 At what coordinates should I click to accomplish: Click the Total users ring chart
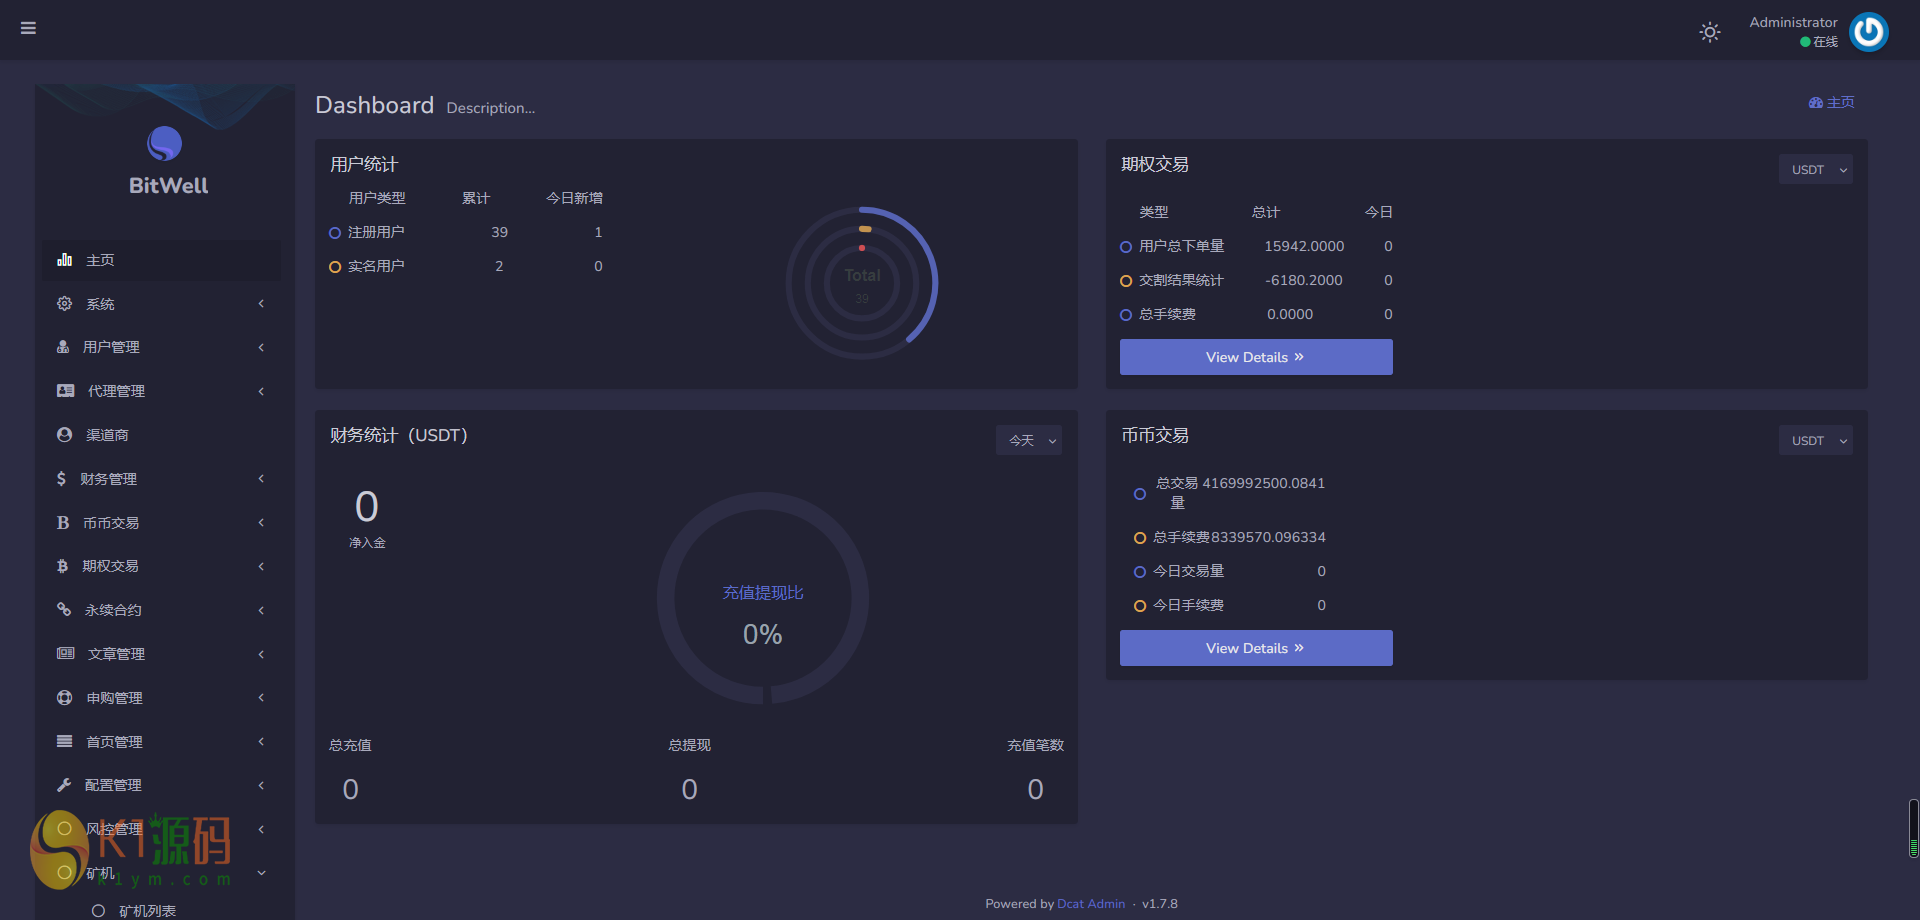[862, 283]
